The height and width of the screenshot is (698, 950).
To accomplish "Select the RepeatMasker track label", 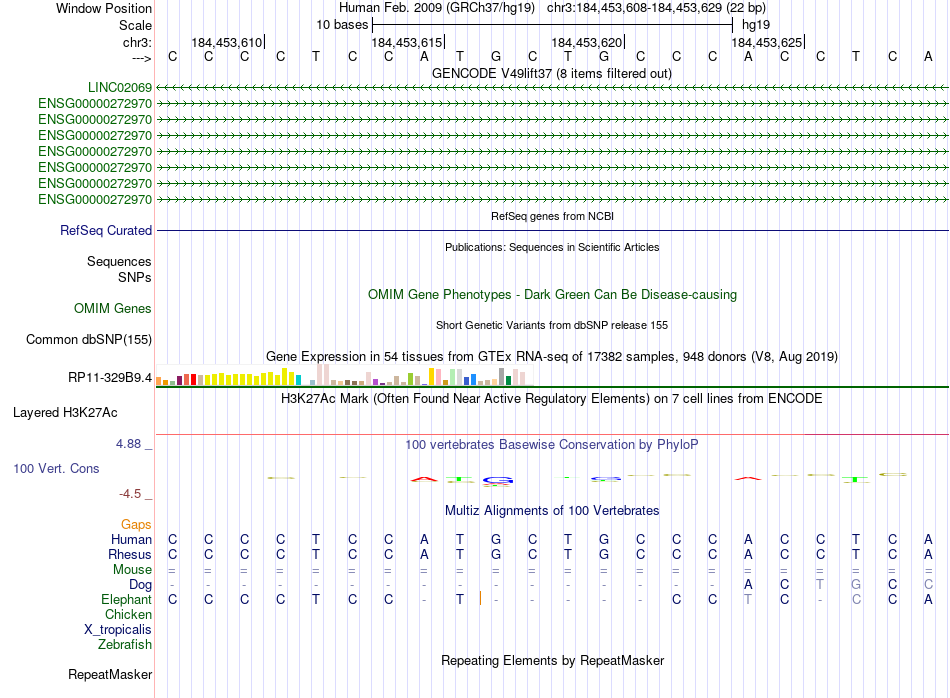I will point(110,674).
